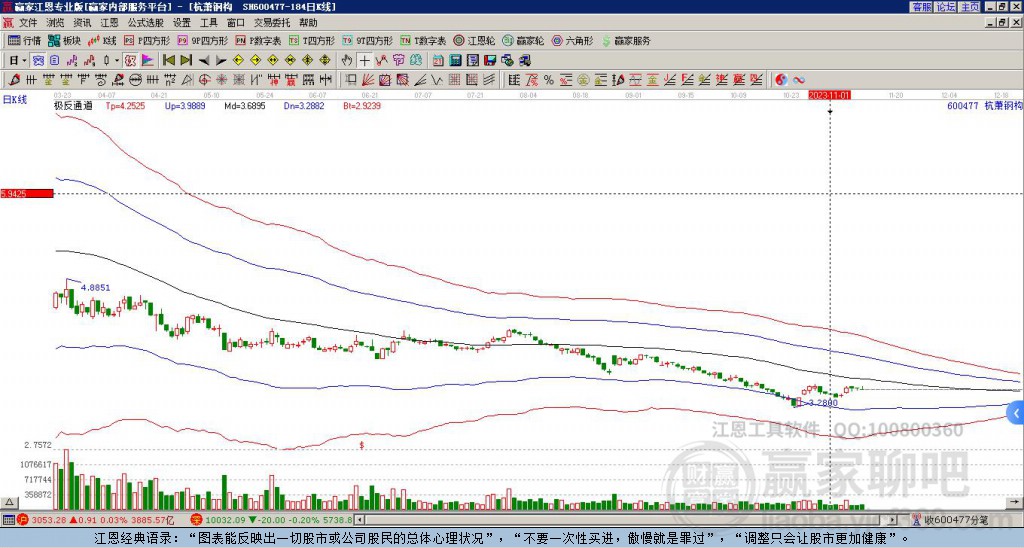The height and width of the screenshot is (548, 1024).
Task: Click the status bar grid icon
Action: pos(8,520)
